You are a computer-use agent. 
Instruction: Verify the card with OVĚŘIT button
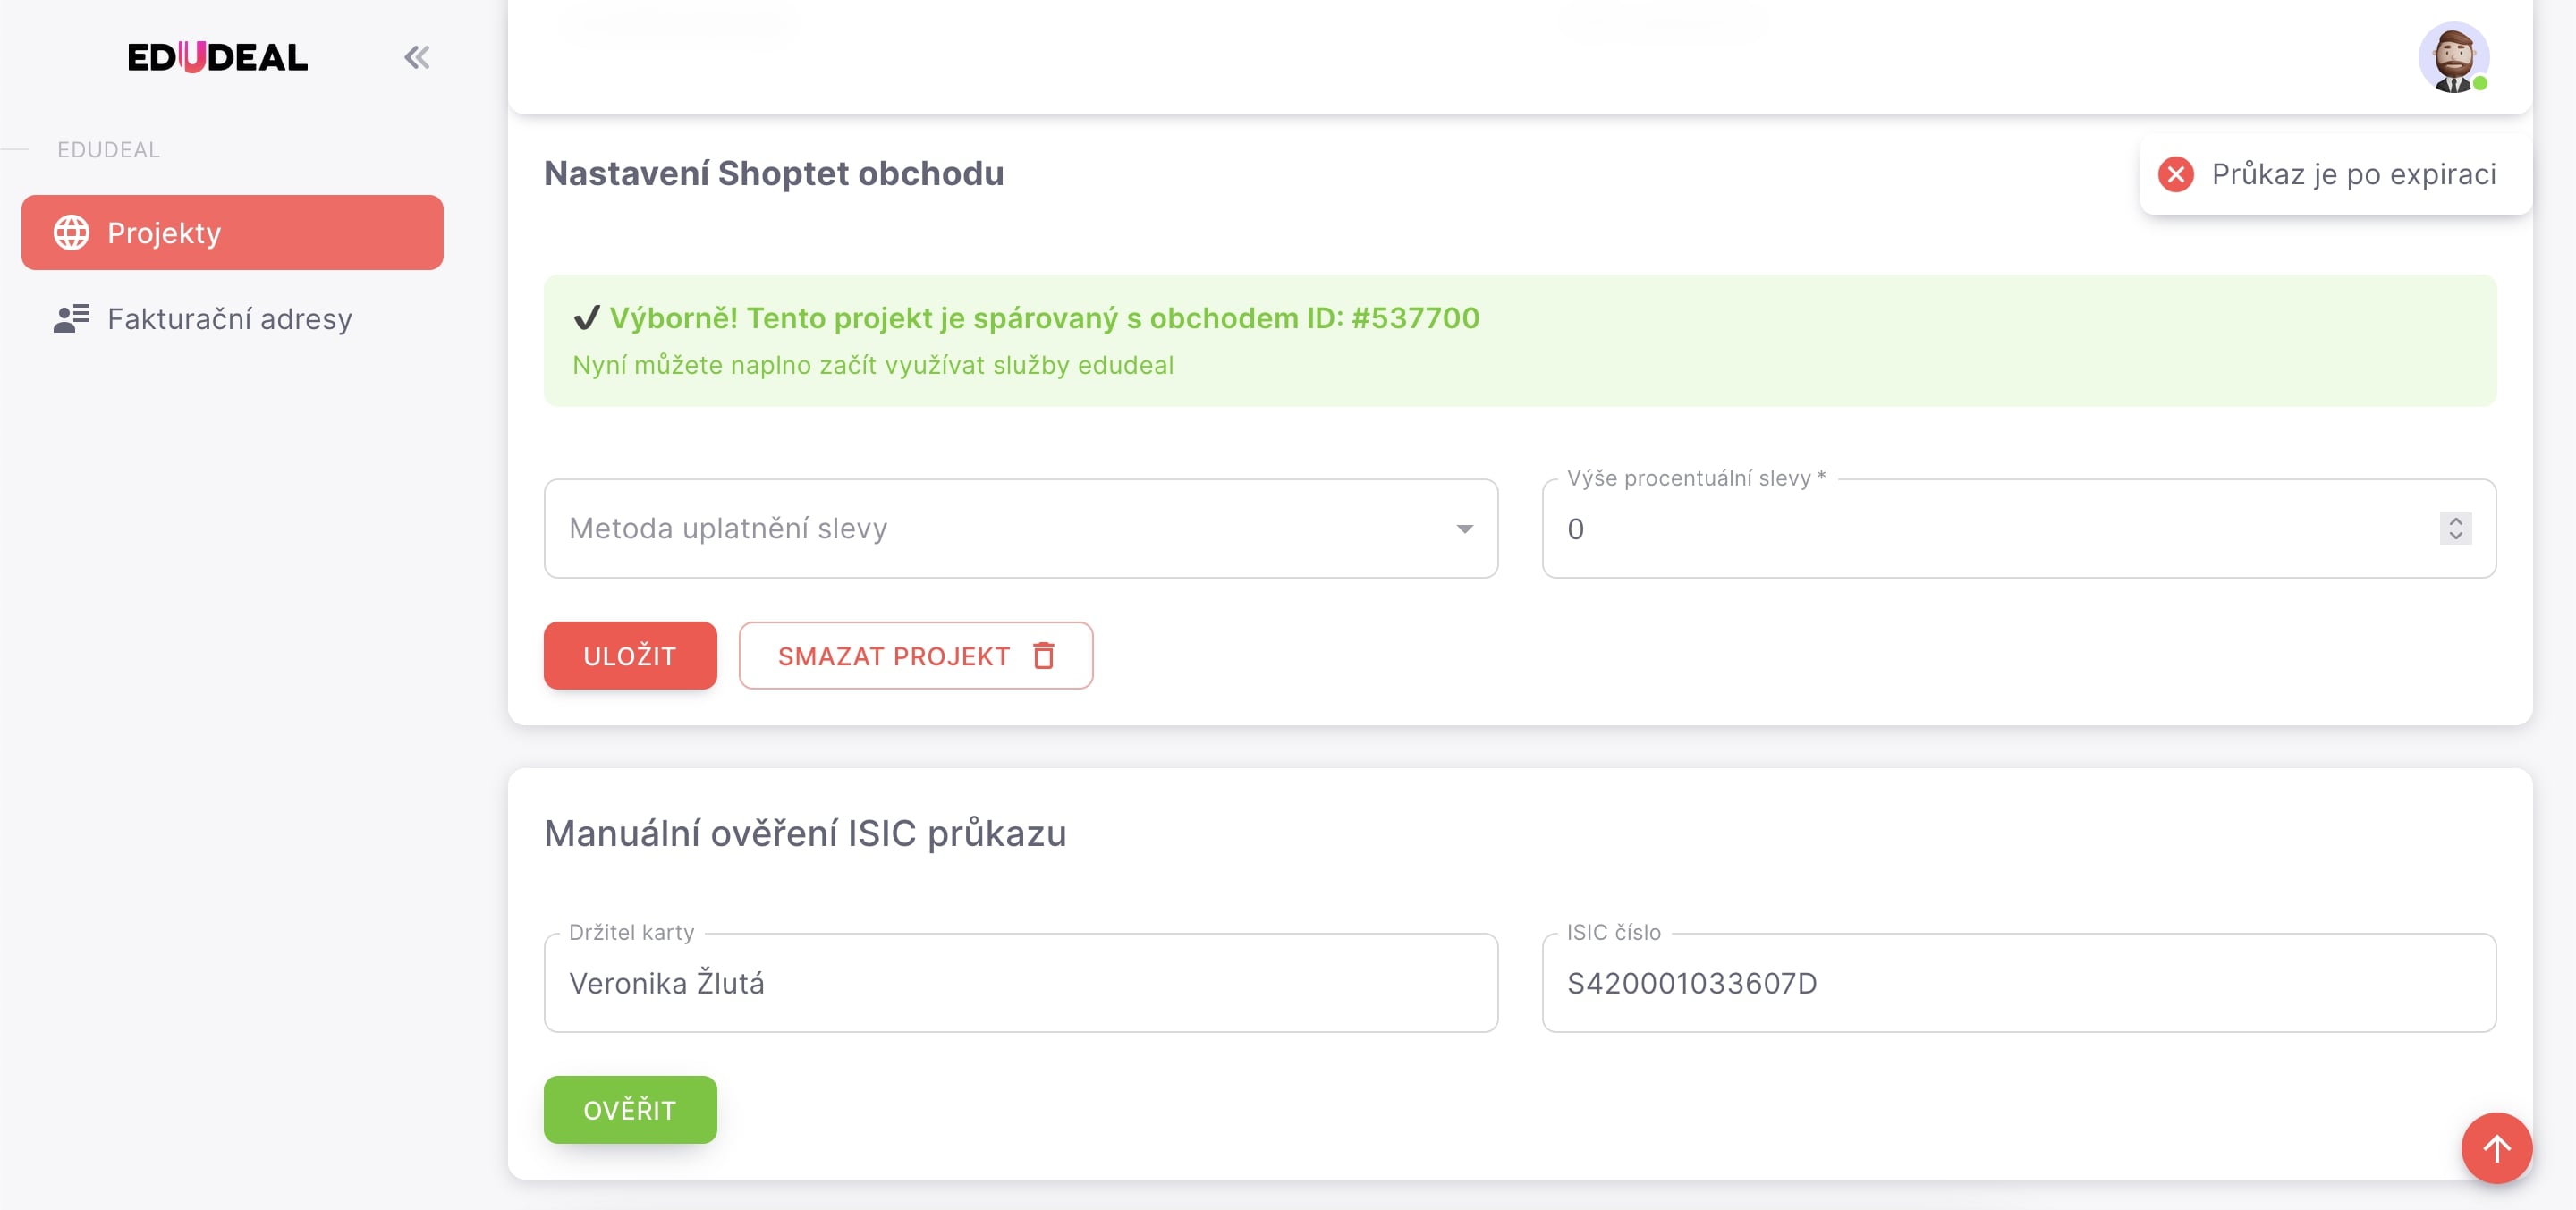click(x=630, y=1109)
